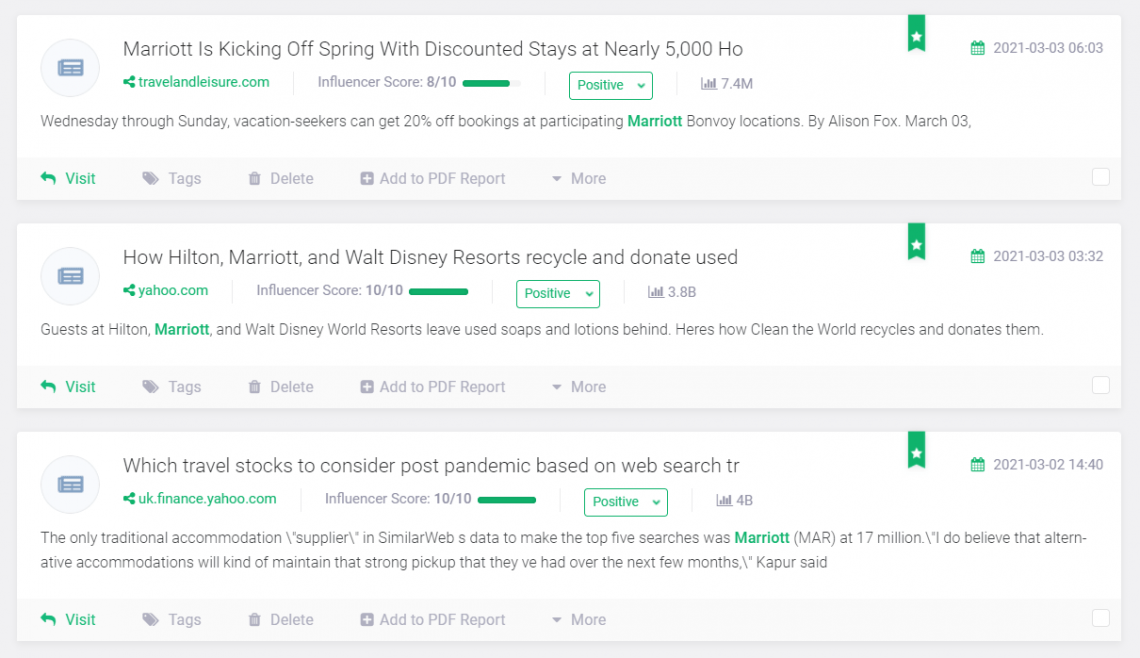Click the Tags icon on the Hilton recycling article
Image resolution: width=1140 pixels, height=658 pixels.
click(x=151, y=387)
